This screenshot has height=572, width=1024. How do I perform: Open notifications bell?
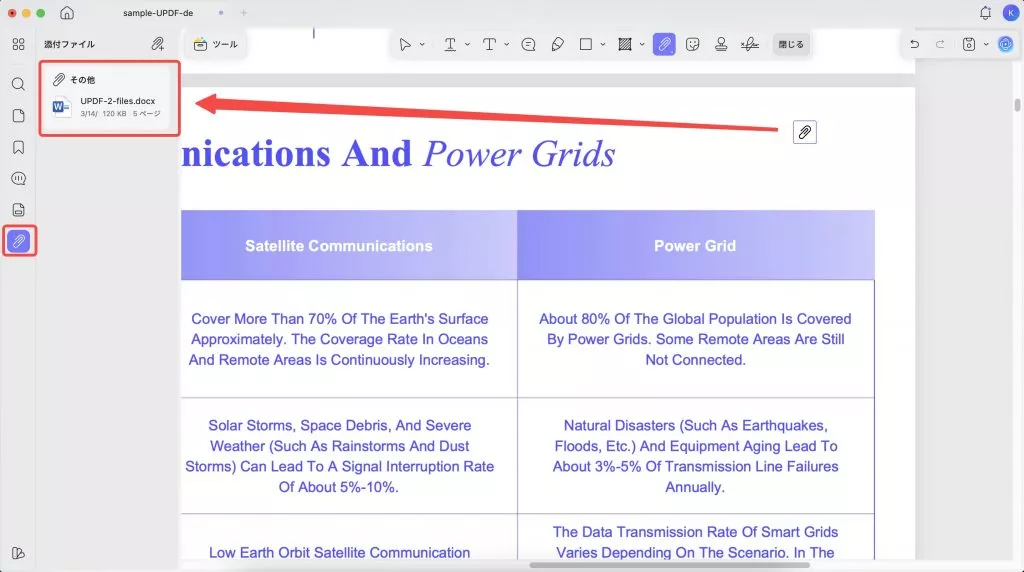tap(985, 12)
